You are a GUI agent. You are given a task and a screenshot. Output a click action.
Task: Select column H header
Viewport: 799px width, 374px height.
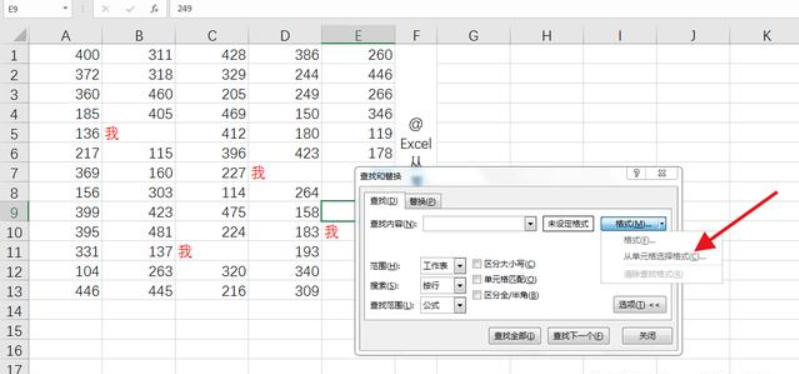pos(547,35)
